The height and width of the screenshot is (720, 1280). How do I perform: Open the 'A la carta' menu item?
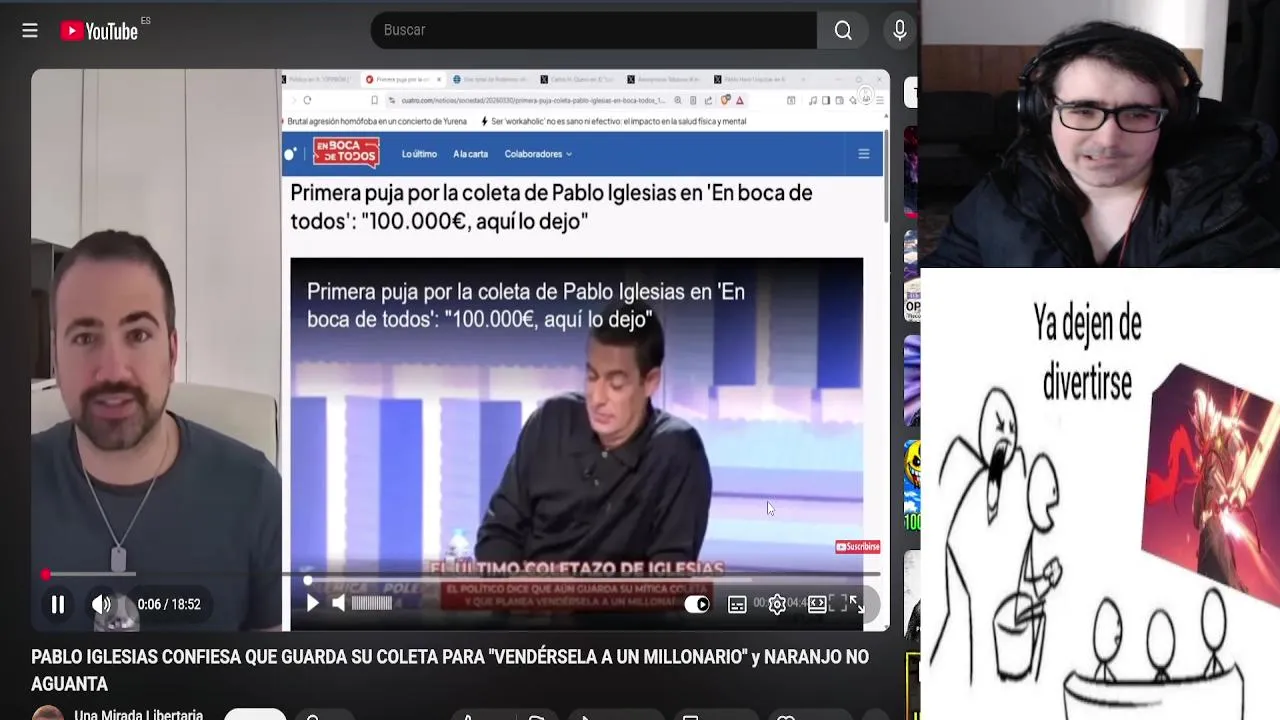tap(470, 154)
